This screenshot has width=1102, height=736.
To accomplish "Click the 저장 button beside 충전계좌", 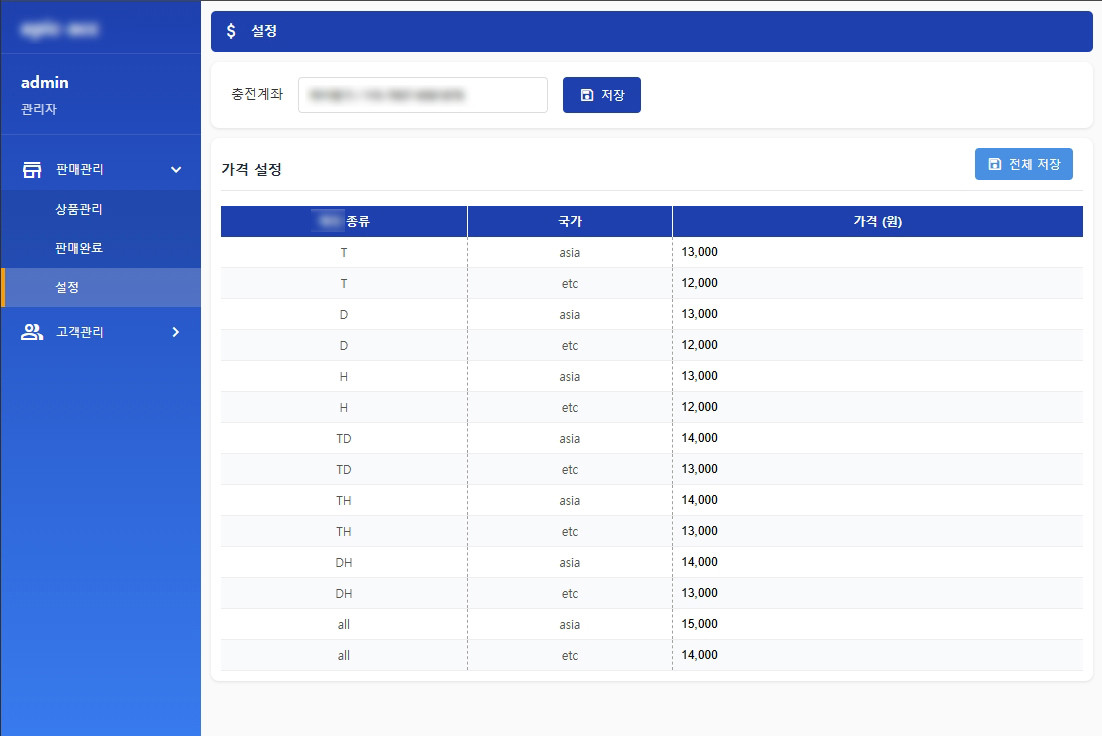I will coord(602,95).
